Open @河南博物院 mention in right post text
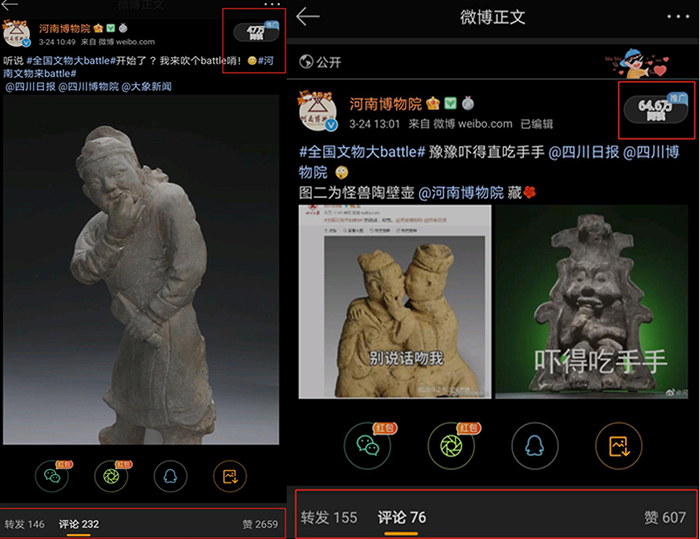 pos(461,192)
